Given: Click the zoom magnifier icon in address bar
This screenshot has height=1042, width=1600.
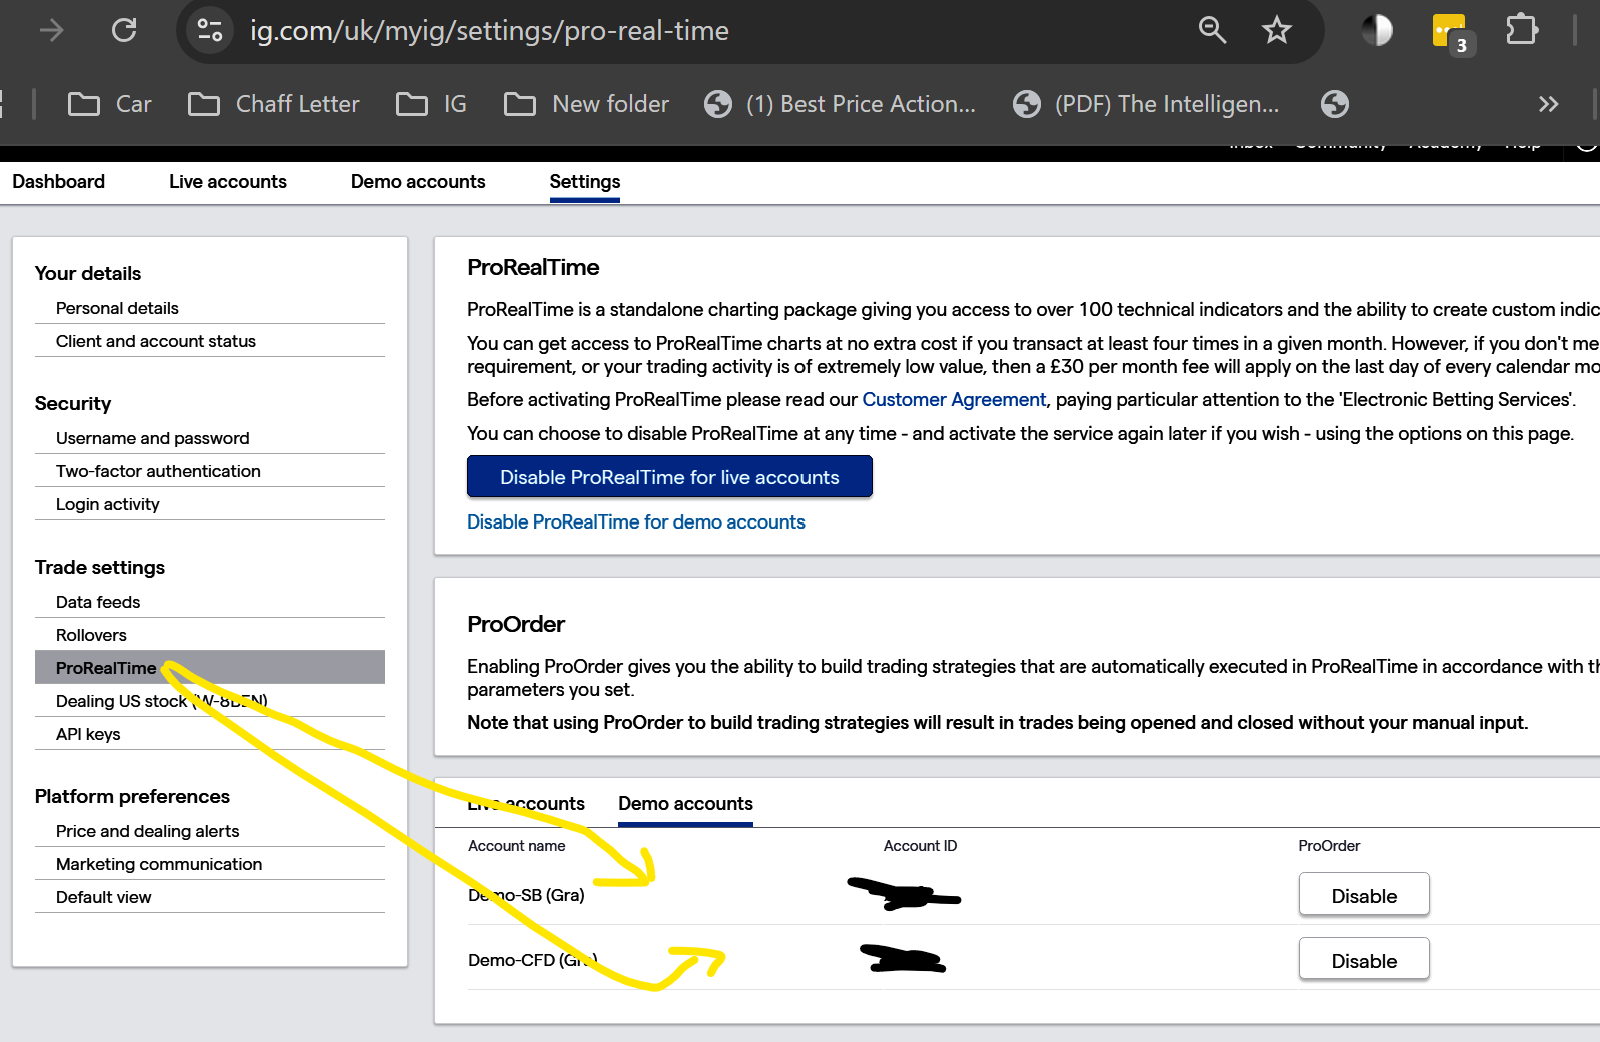Looking at the screenshot, I should pyautogui.click(x=1212, y=30).
